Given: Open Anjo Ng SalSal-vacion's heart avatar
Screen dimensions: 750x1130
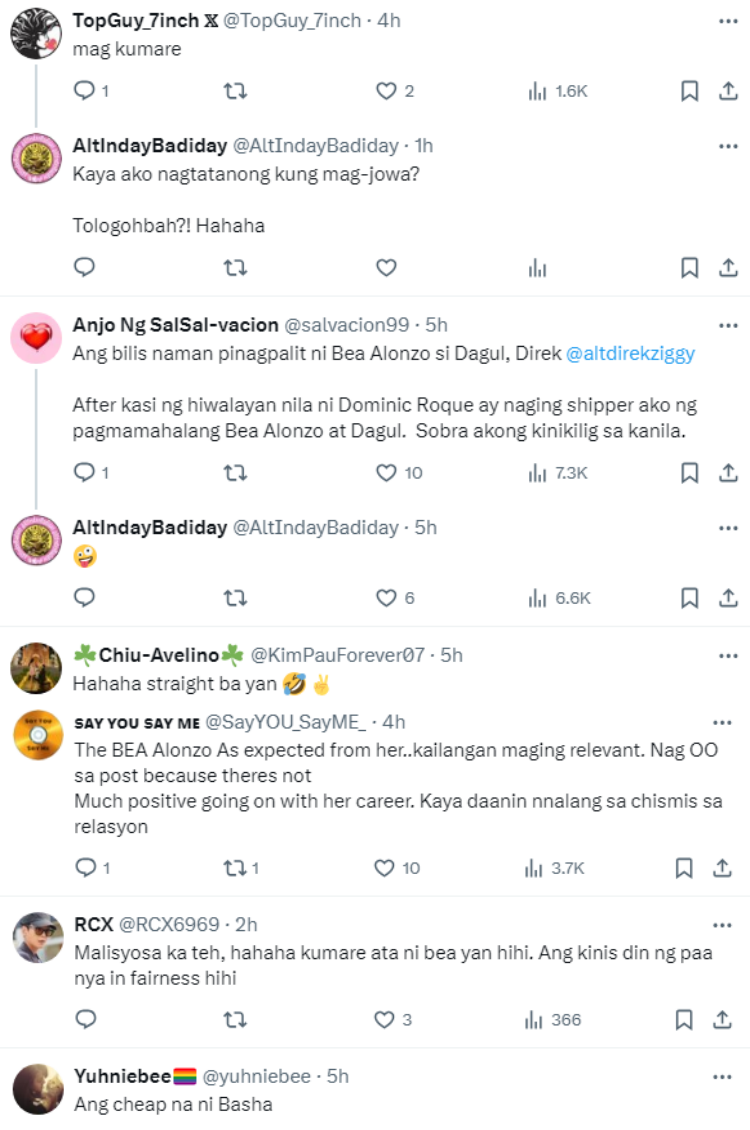Looking at the screenshot, I should click(37, 340).
